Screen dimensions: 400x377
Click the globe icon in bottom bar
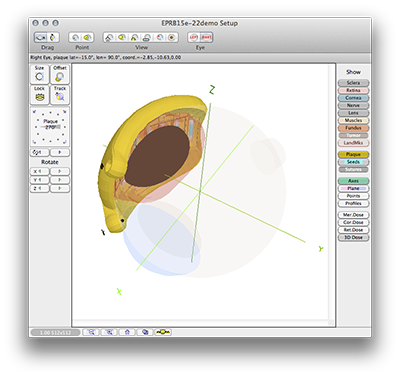[145, 332]
